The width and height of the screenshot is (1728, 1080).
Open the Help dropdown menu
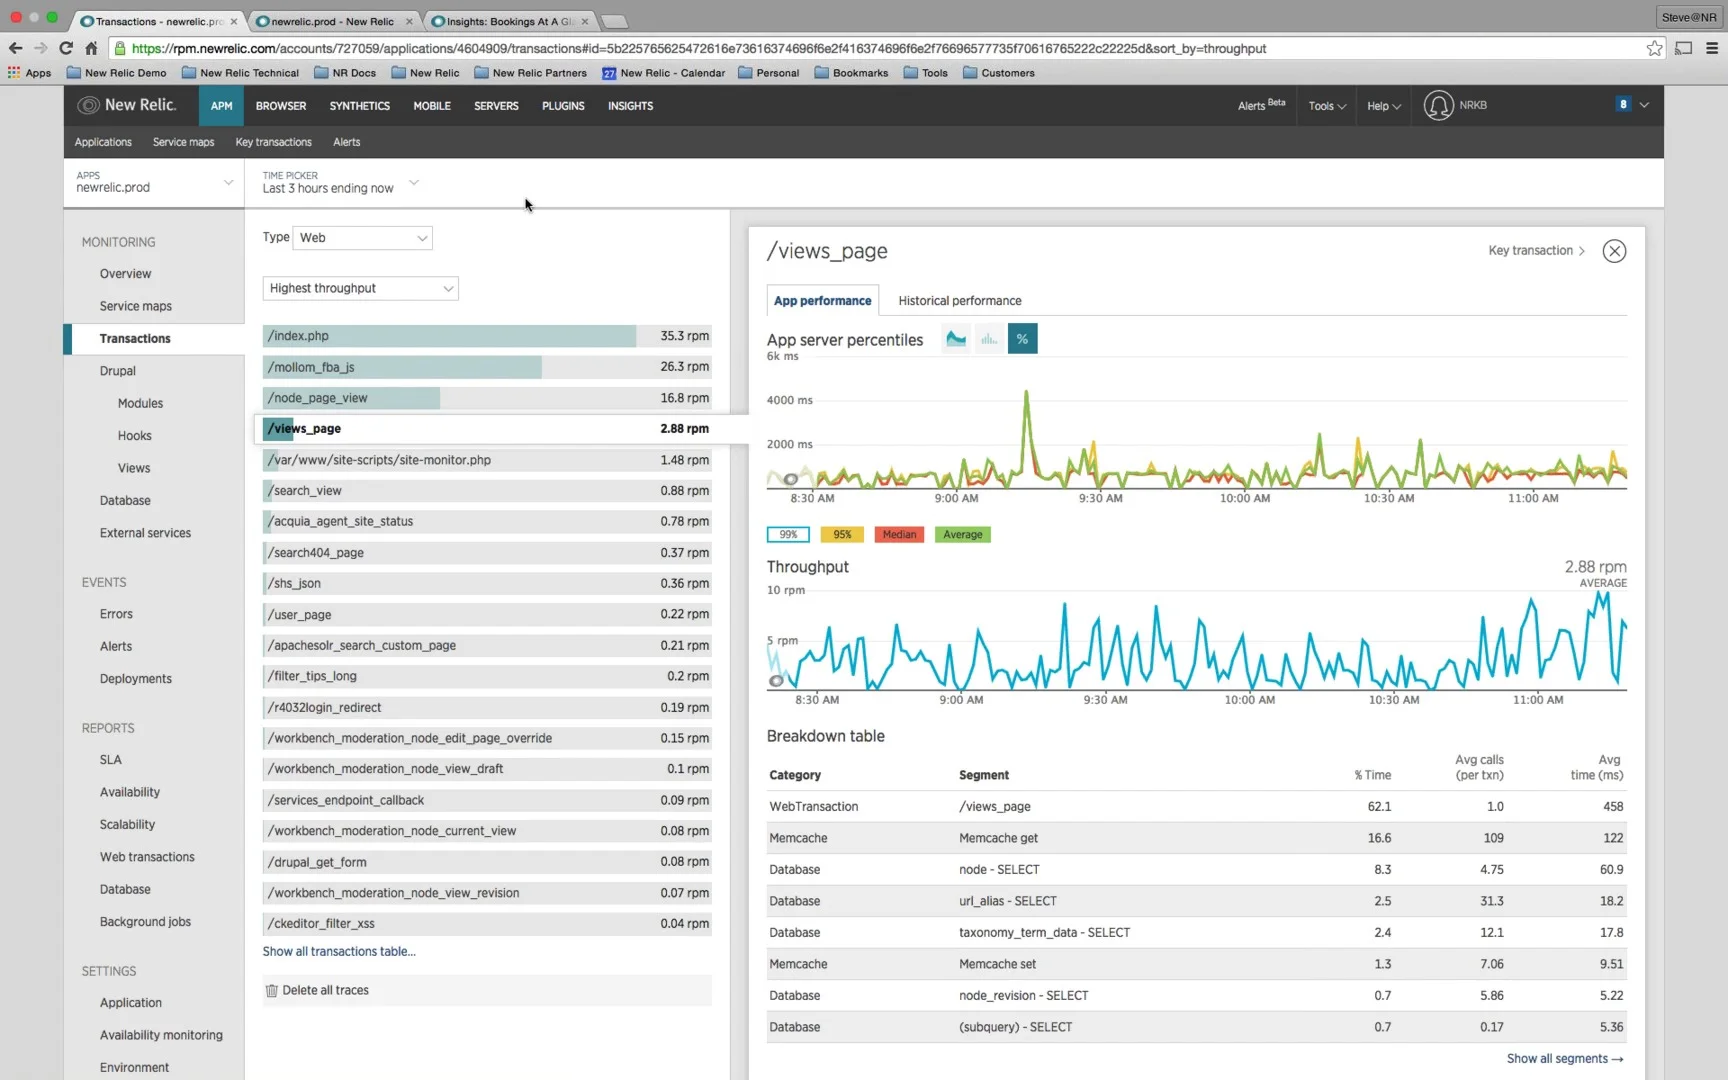tap(1384, 106)
